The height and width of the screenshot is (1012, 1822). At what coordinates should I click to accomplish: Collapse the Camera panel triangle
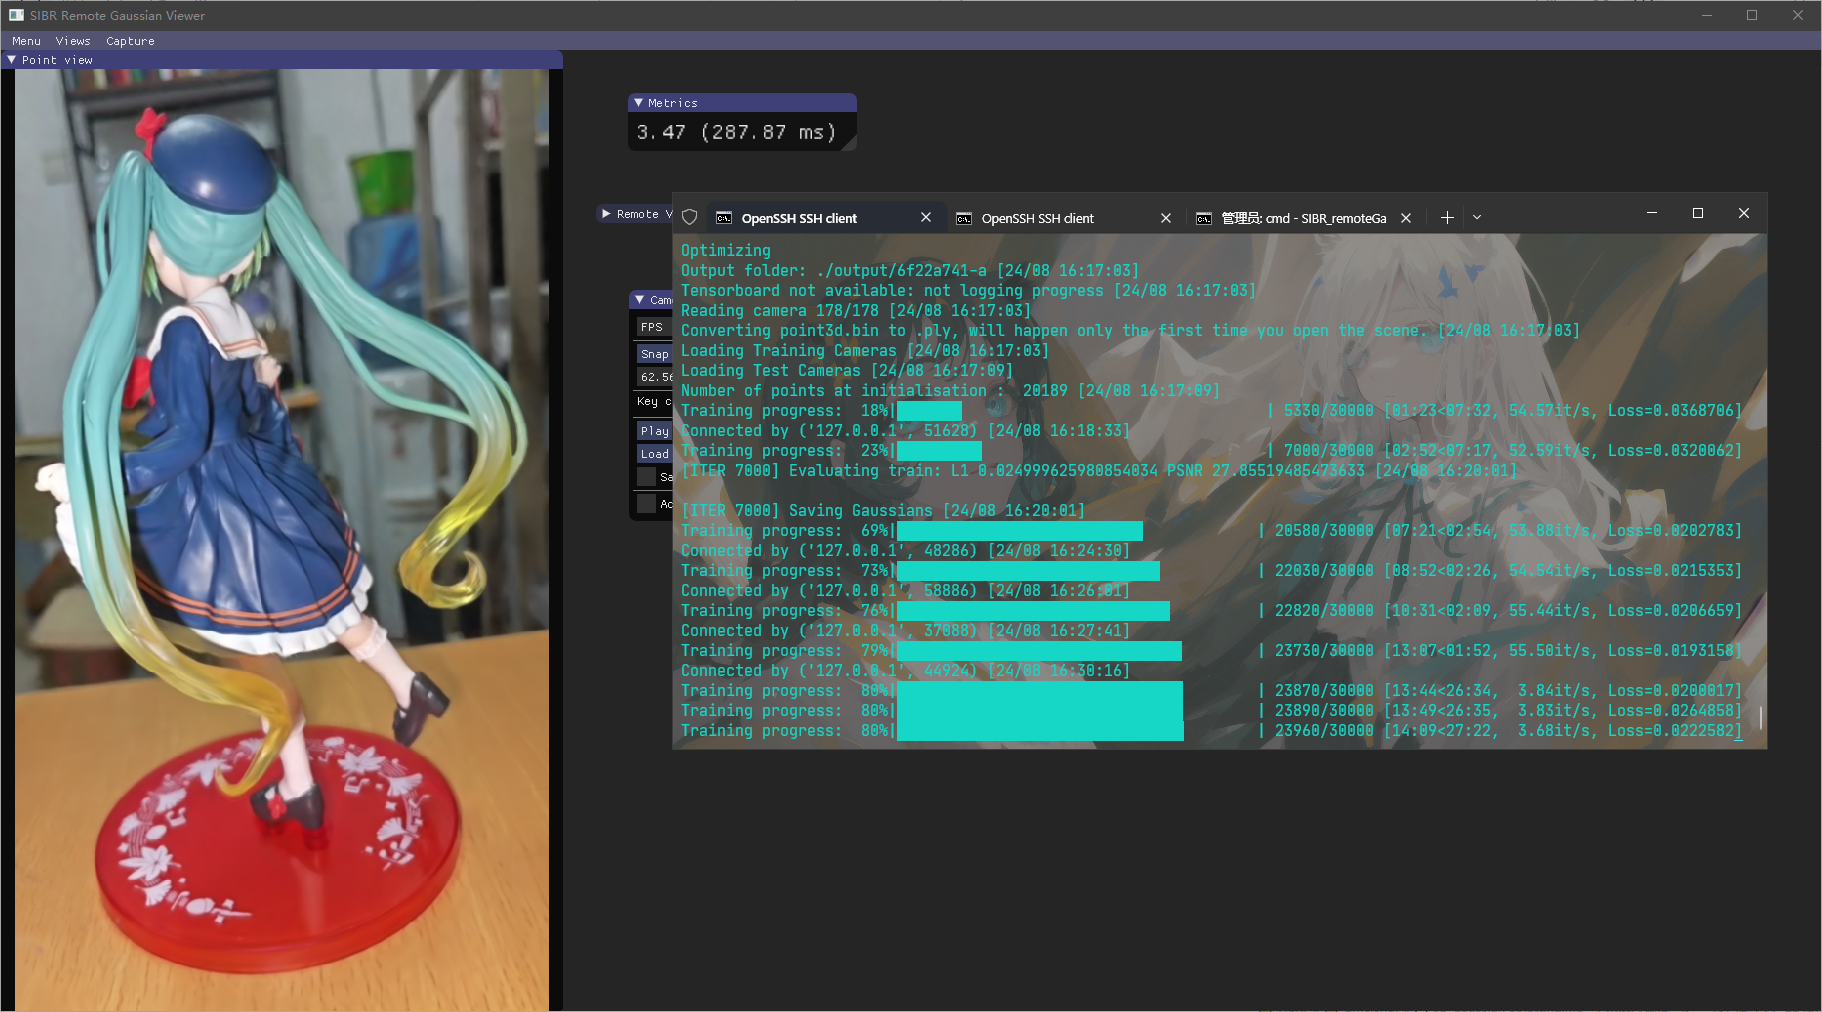click(x=640, y=300)
